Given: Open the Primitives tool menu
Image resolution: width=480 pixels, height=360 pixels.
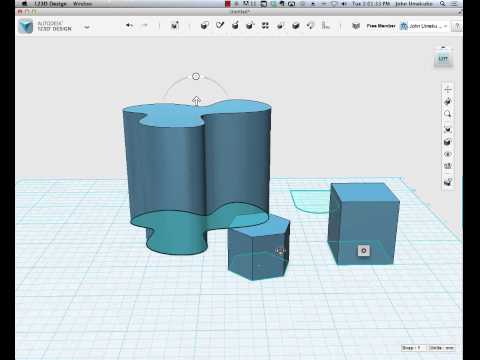Looking at the screenshot, I should tap(205, 25).
